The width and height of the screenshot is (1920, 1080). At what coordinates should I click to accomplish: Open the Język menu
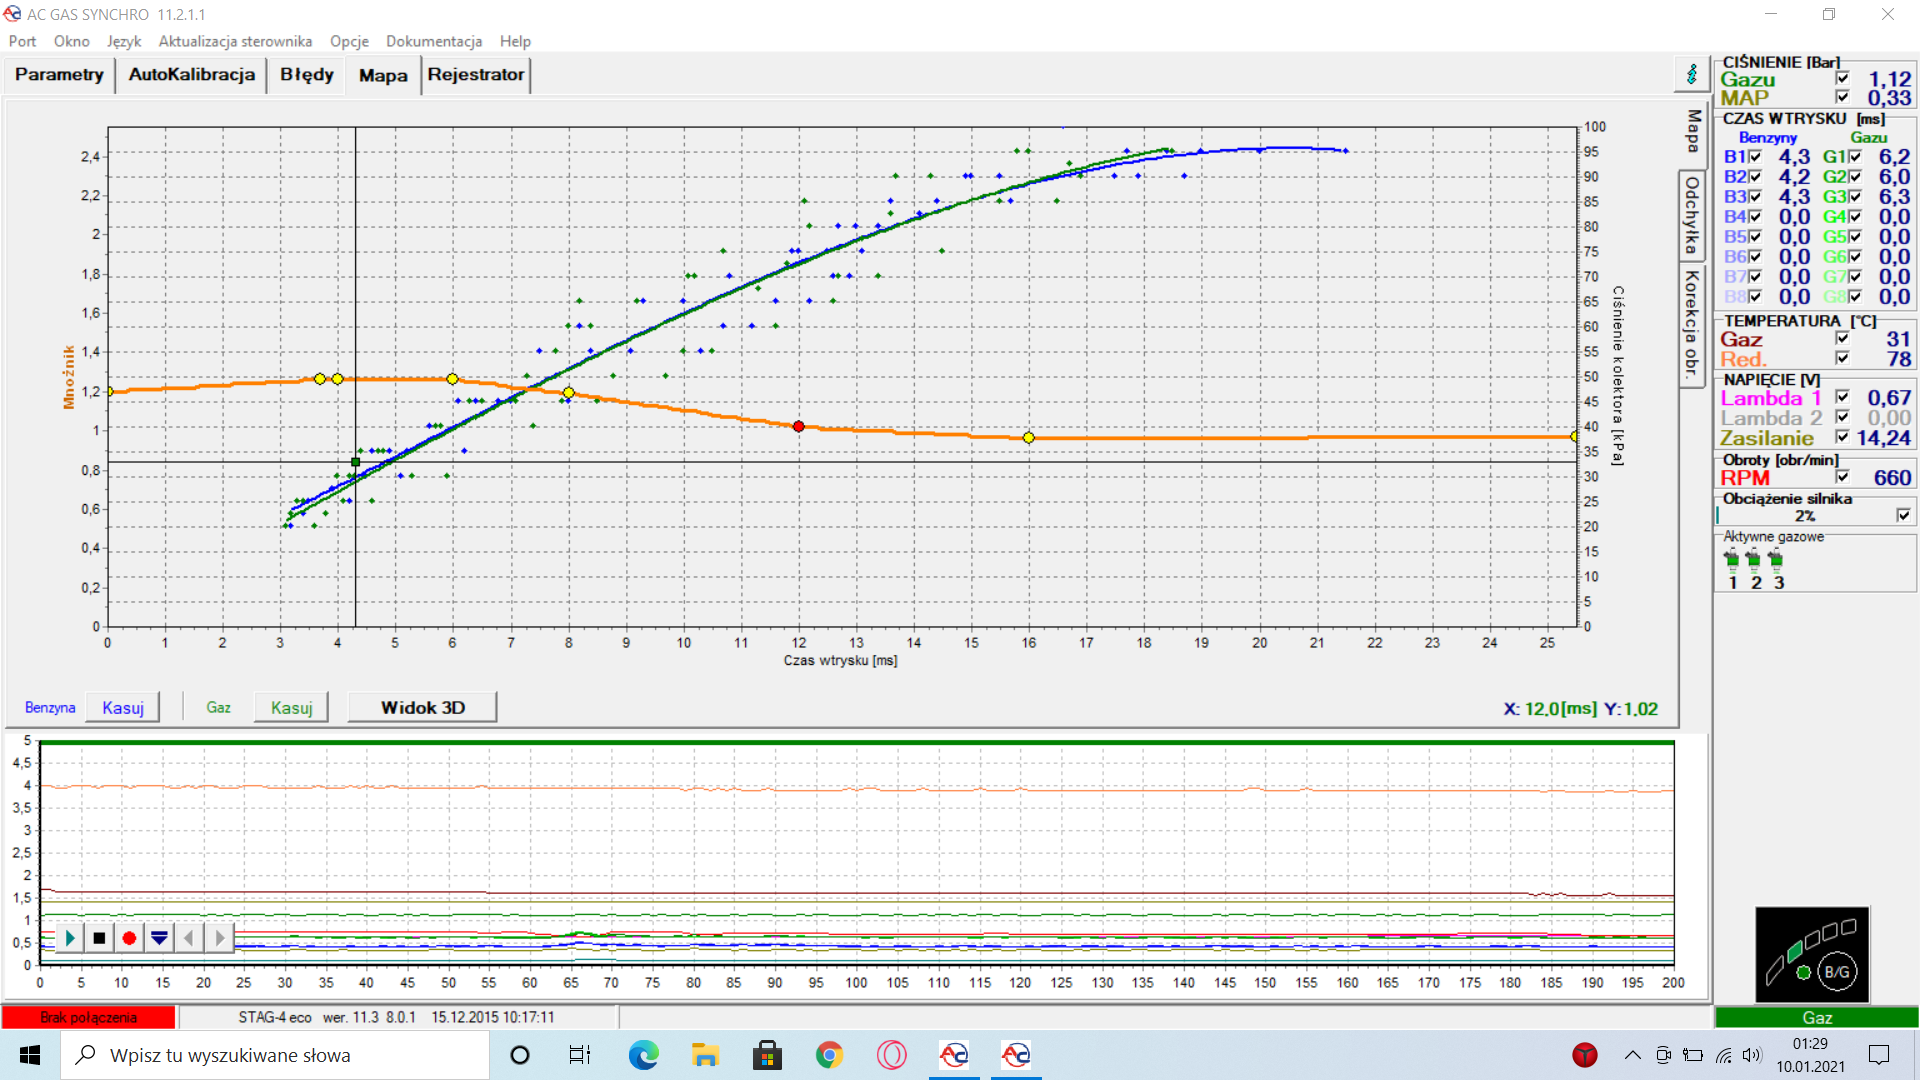[x=124, y=41]
